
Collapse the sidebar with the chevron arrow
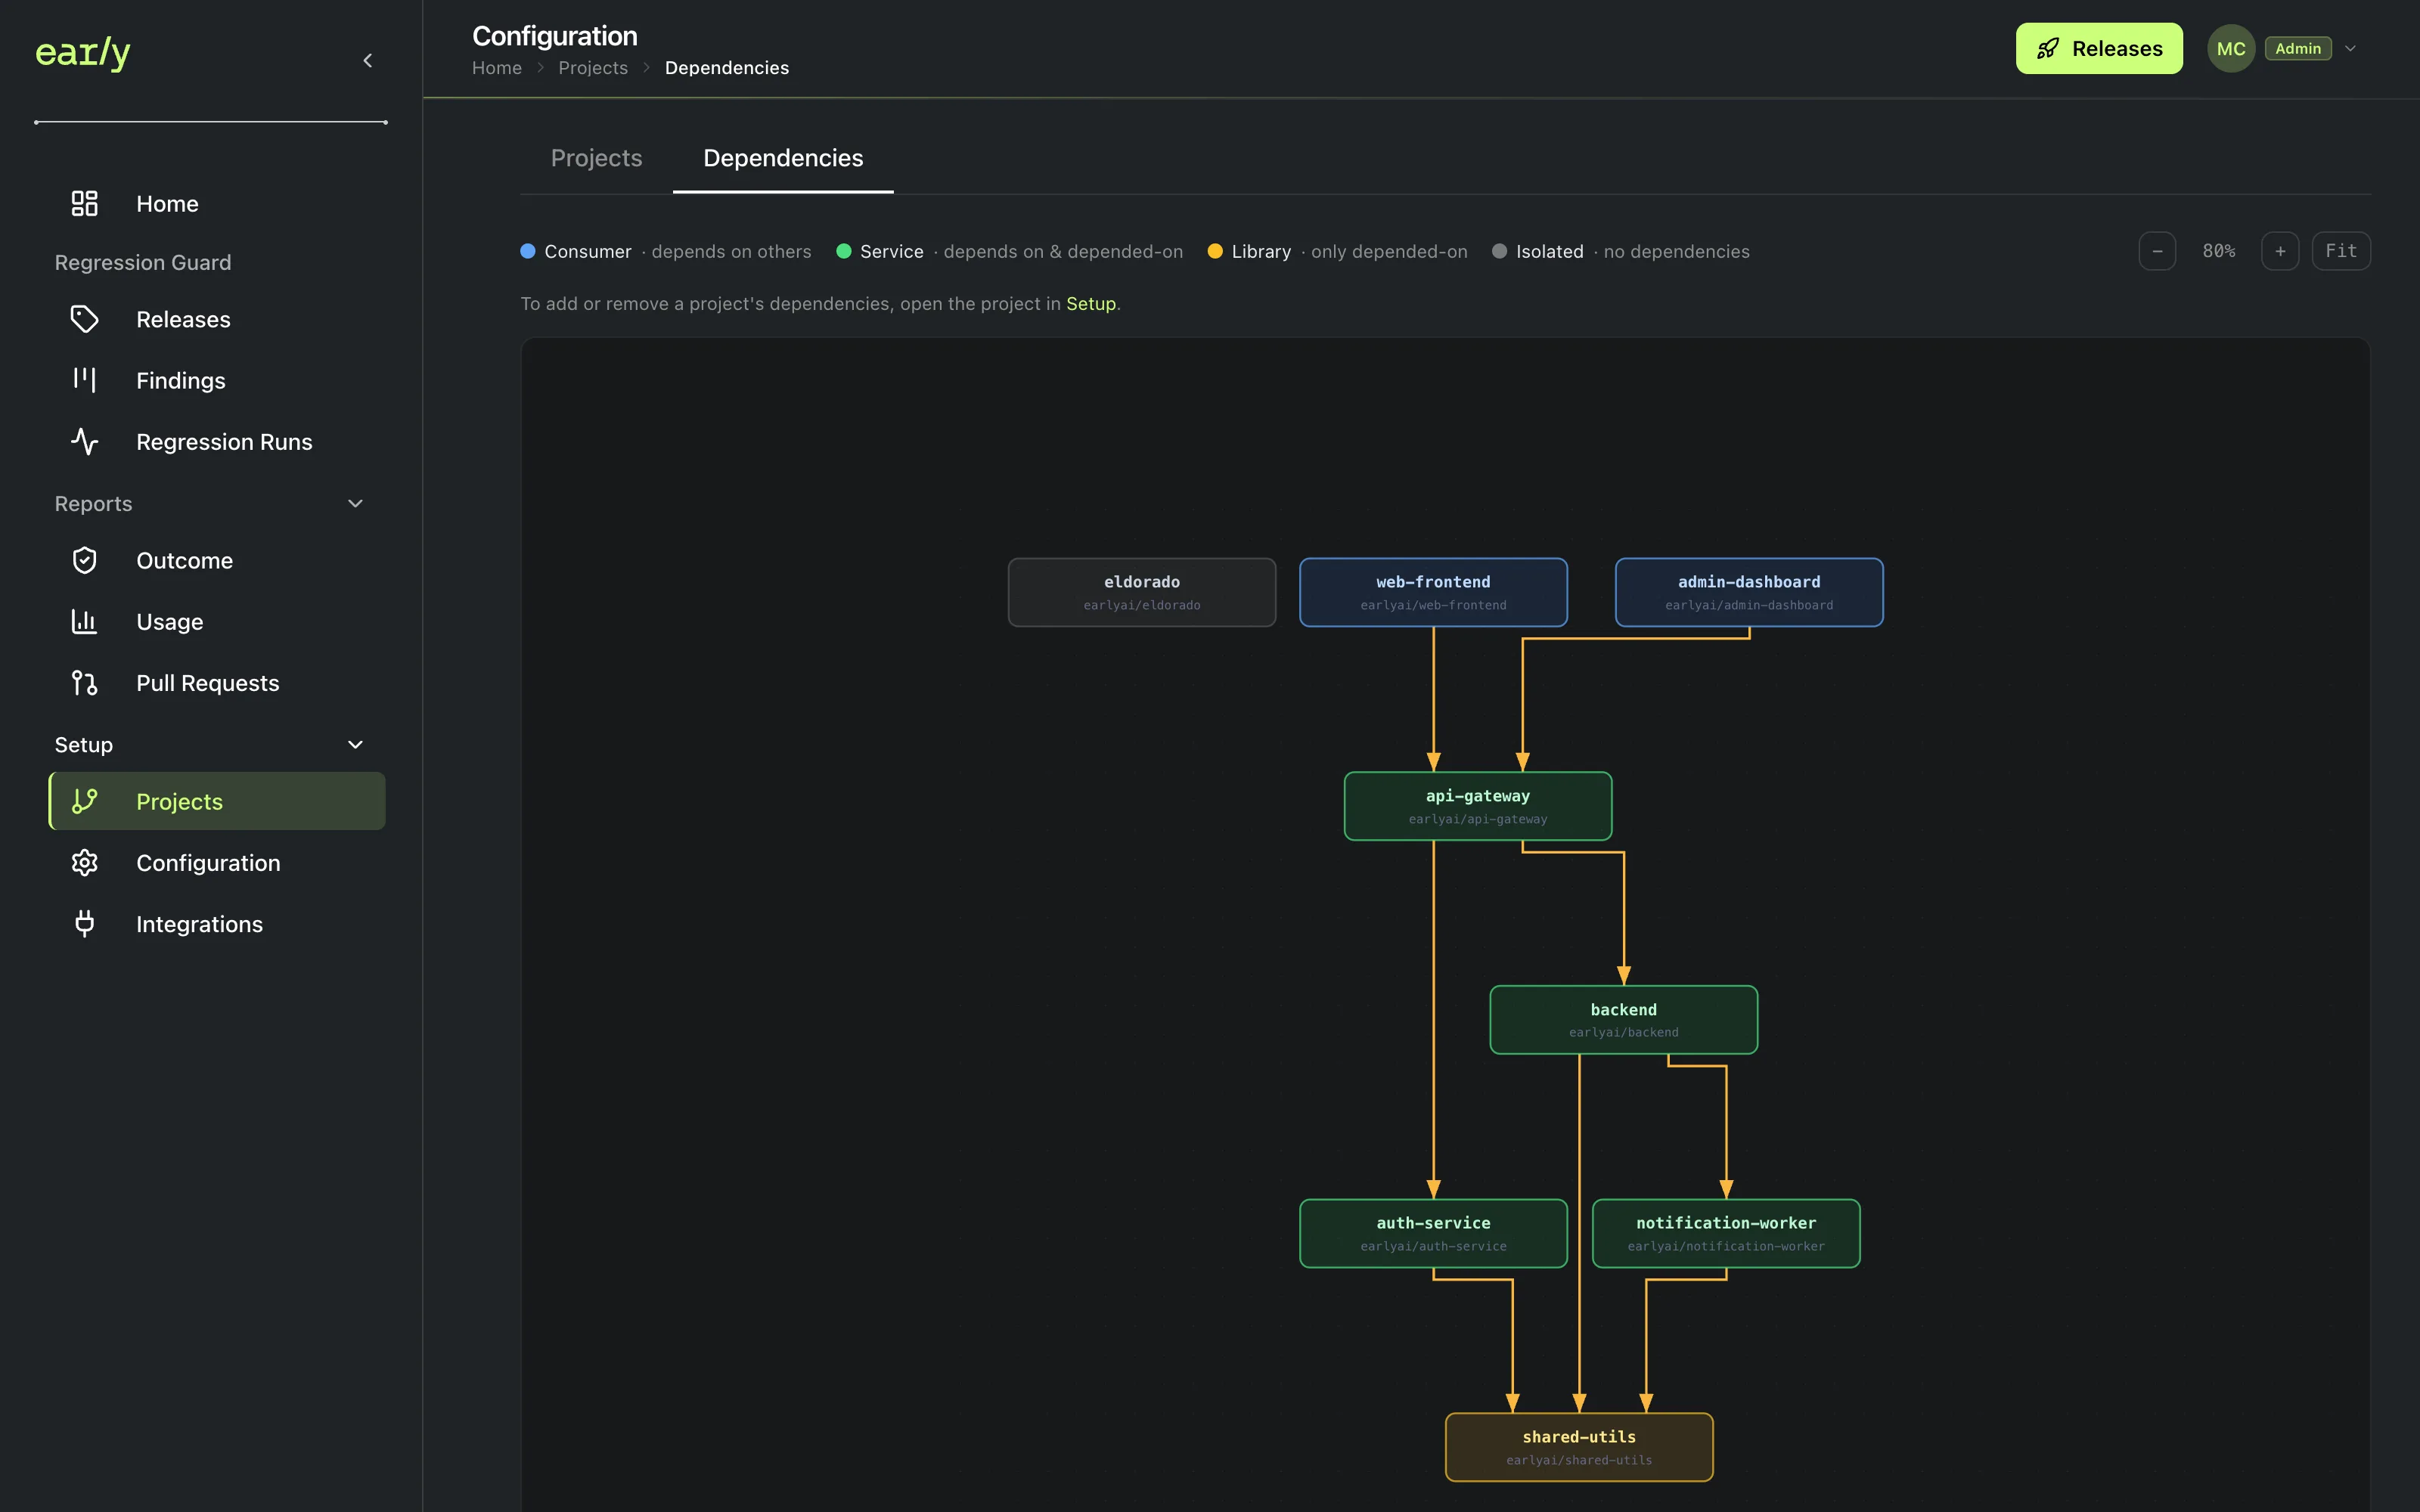click(x=368, y=61)
